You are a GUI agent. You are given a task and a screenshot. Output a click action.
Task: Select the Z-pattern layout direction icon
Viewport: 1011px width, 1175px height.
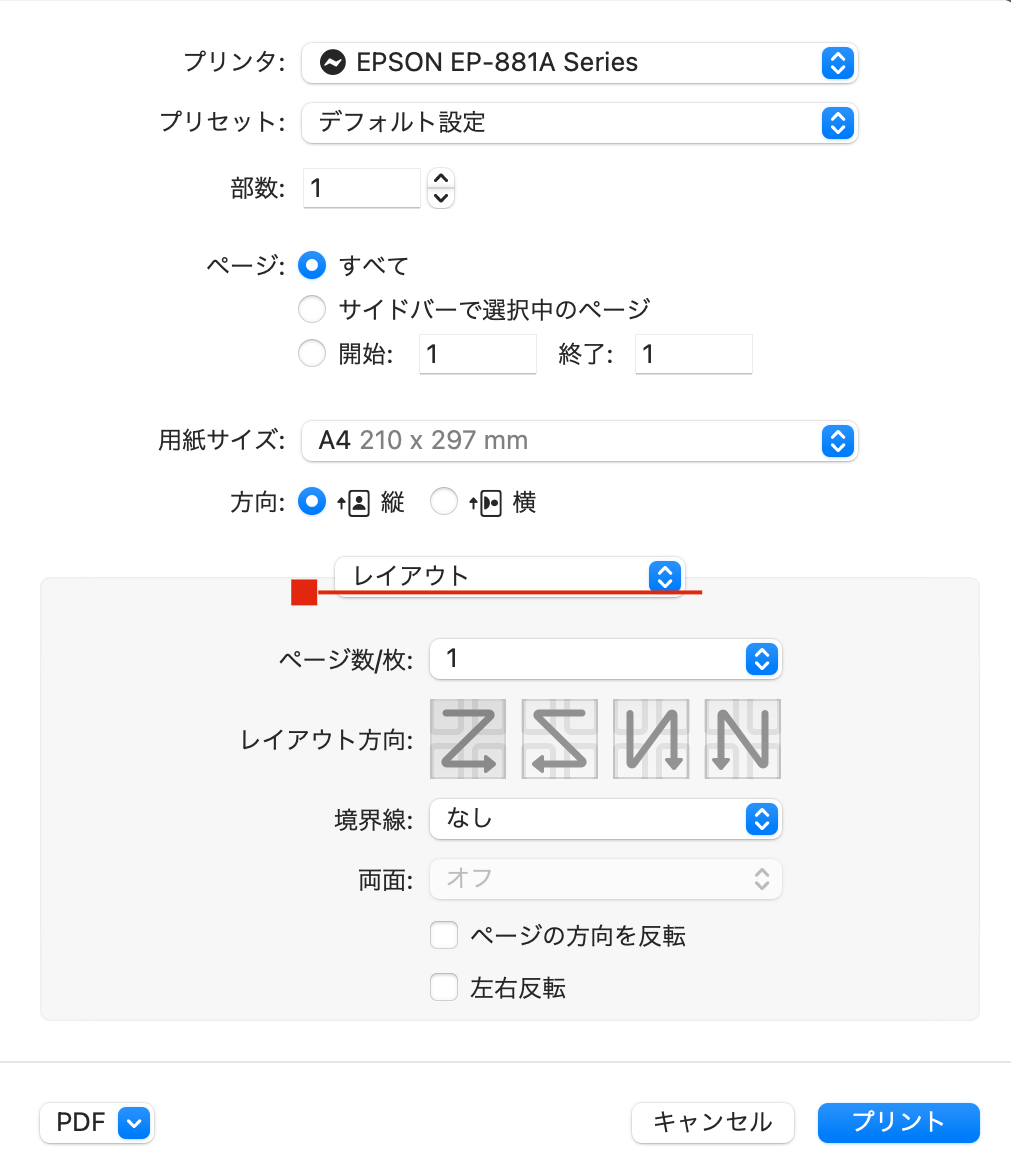pos(468,739)
